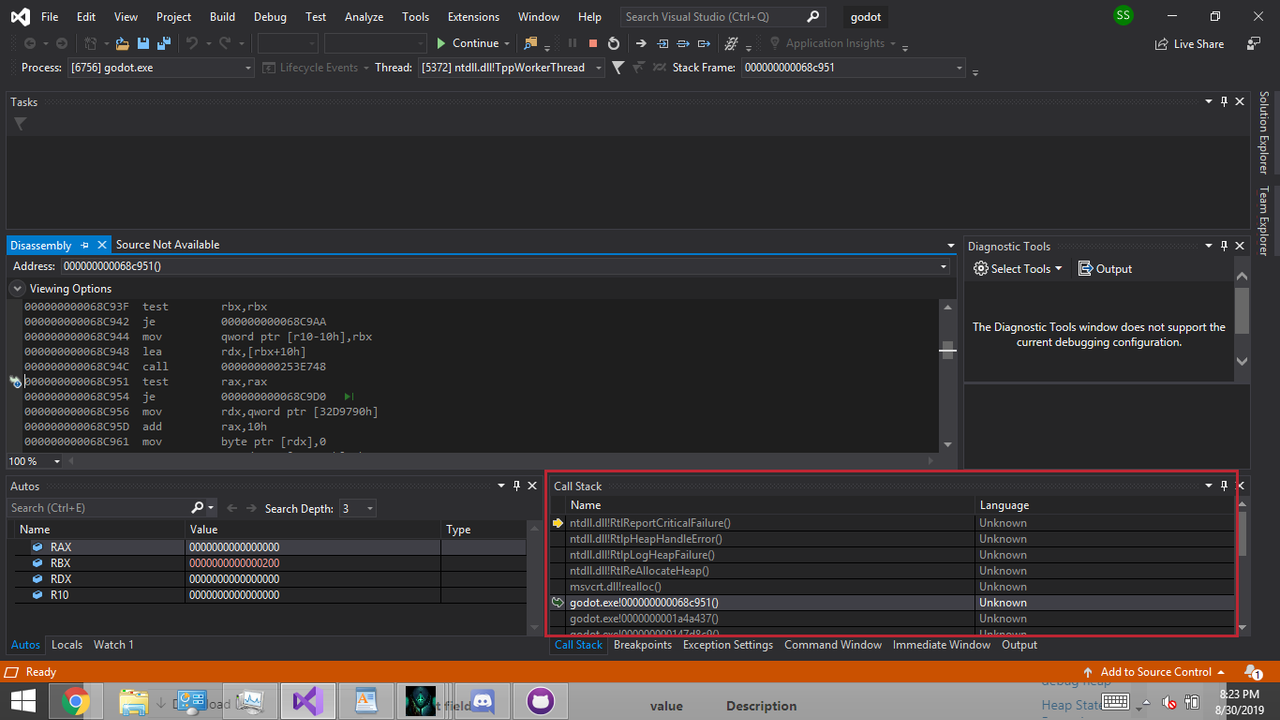The width and height of the screenshot is (1280, 720).
Task: Select ntdll.dll!RtlReAllocateHeap() stack frame
Action: click(892, 571)
